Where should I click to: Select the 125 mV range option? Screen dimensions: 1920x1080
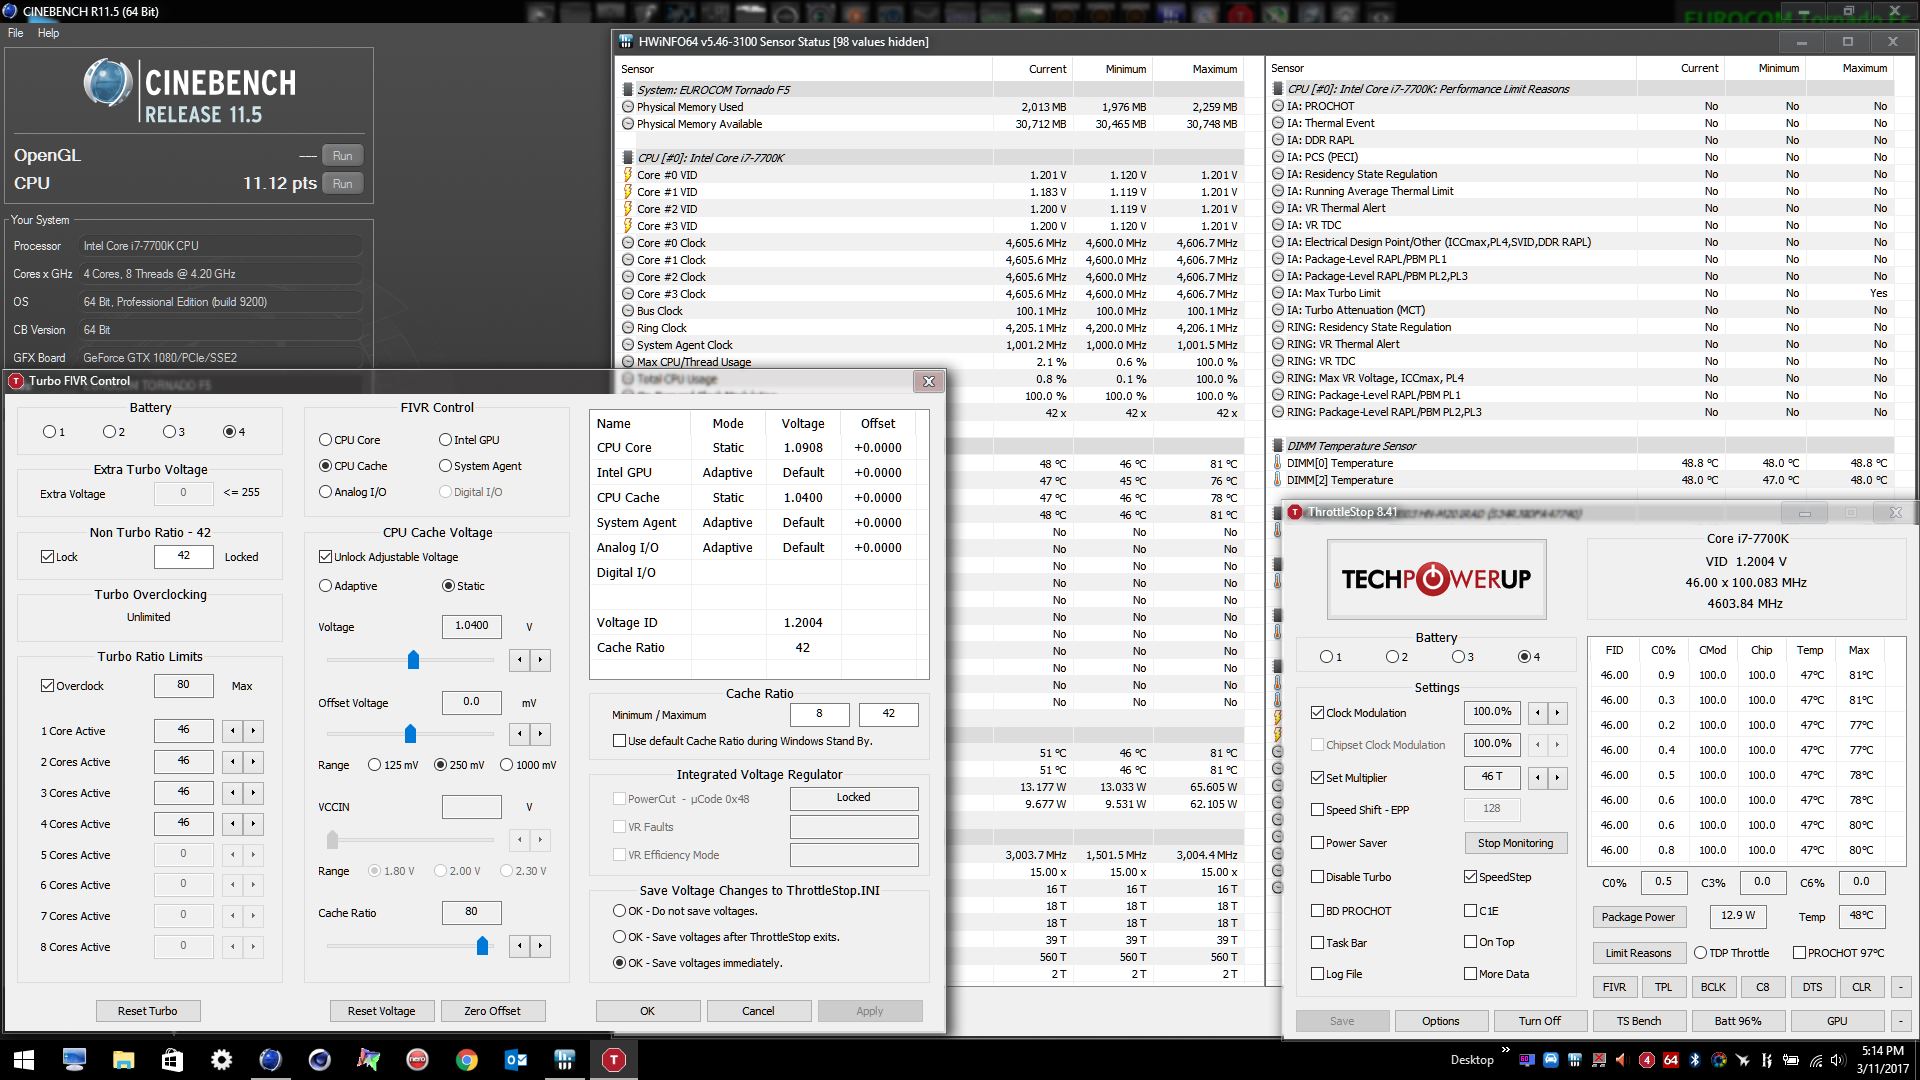pos(374,765)
